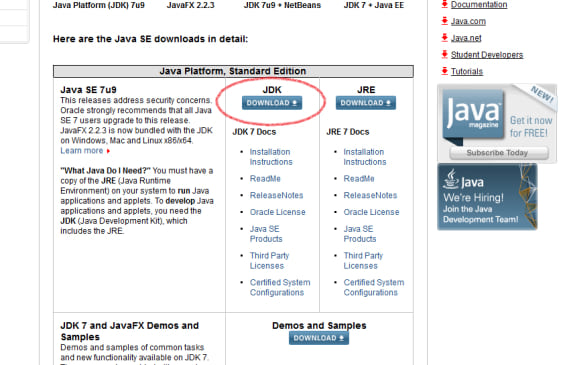Screen dimensions: 565x365
Task: Click the red download icon beside Java.com
Action: coord(445,21)
